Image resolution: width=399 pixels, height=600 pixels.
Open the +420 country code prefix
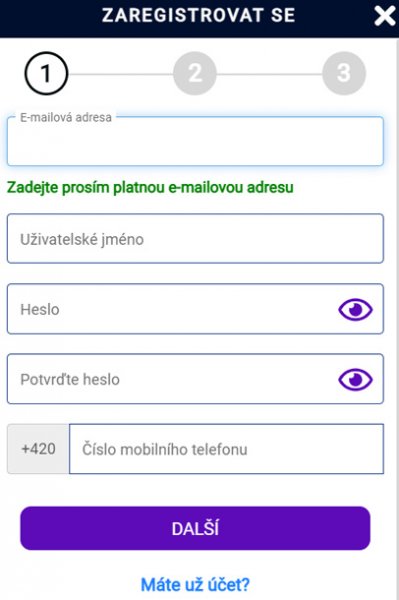tap(38, 449)
